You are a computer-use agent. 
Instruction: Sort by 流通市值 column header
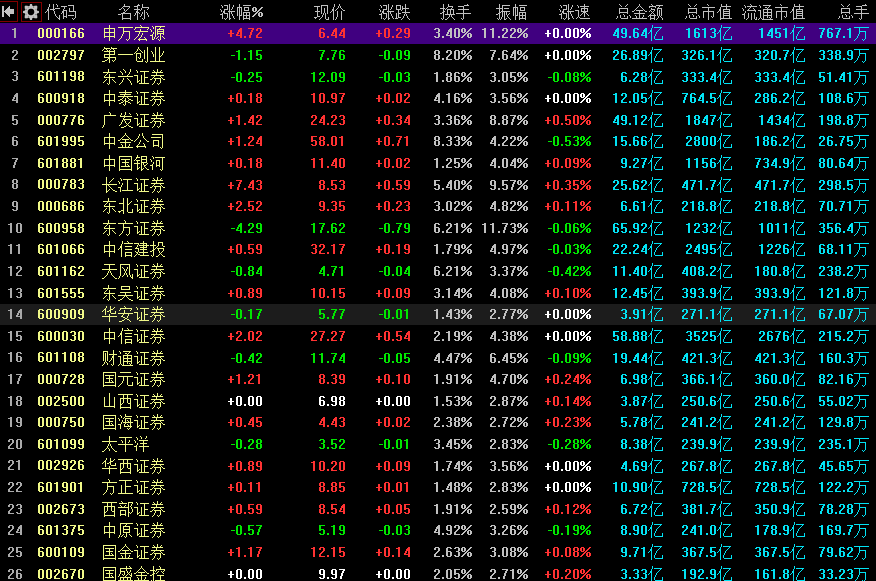(773, 12)
